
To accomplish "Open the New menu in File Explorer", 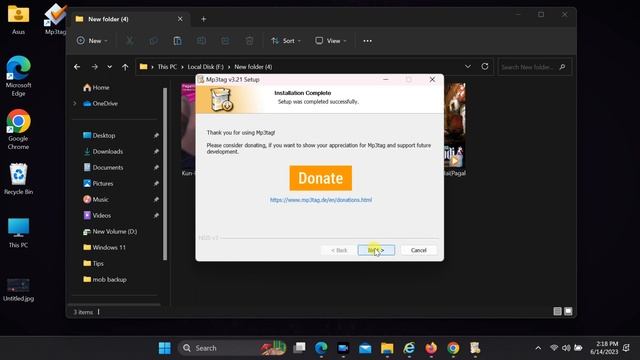I will tap(92, 41).
